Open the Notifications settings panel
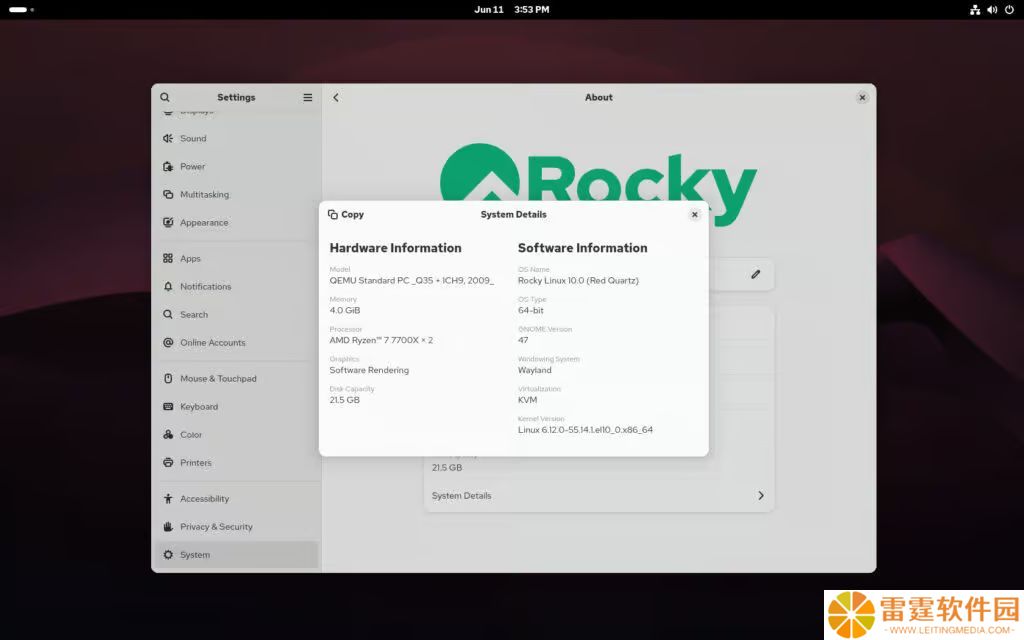Screen dimensions: 1024x640 (238, 287)
